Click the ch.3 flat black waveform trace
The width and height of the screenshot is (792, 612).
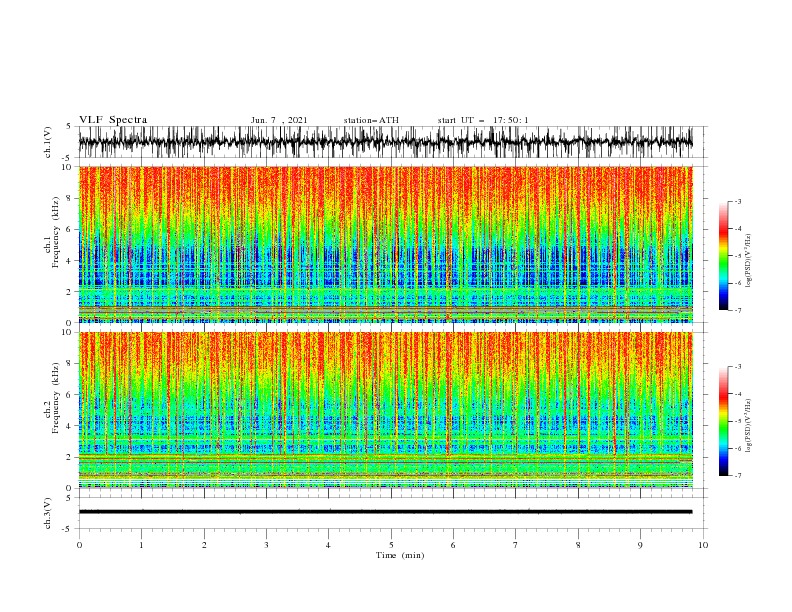coord(386,512)
